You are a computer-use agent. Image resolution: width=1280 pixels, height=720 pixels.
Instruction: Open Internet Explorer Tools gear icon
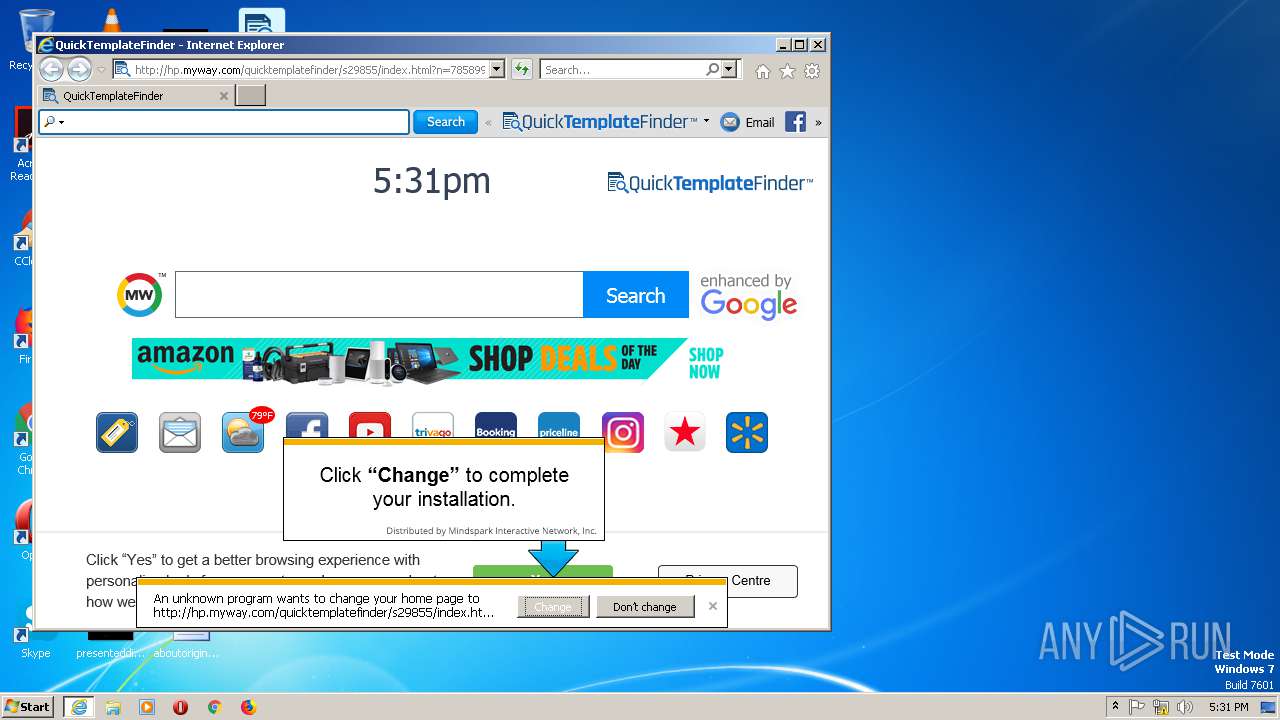(812, 71)
